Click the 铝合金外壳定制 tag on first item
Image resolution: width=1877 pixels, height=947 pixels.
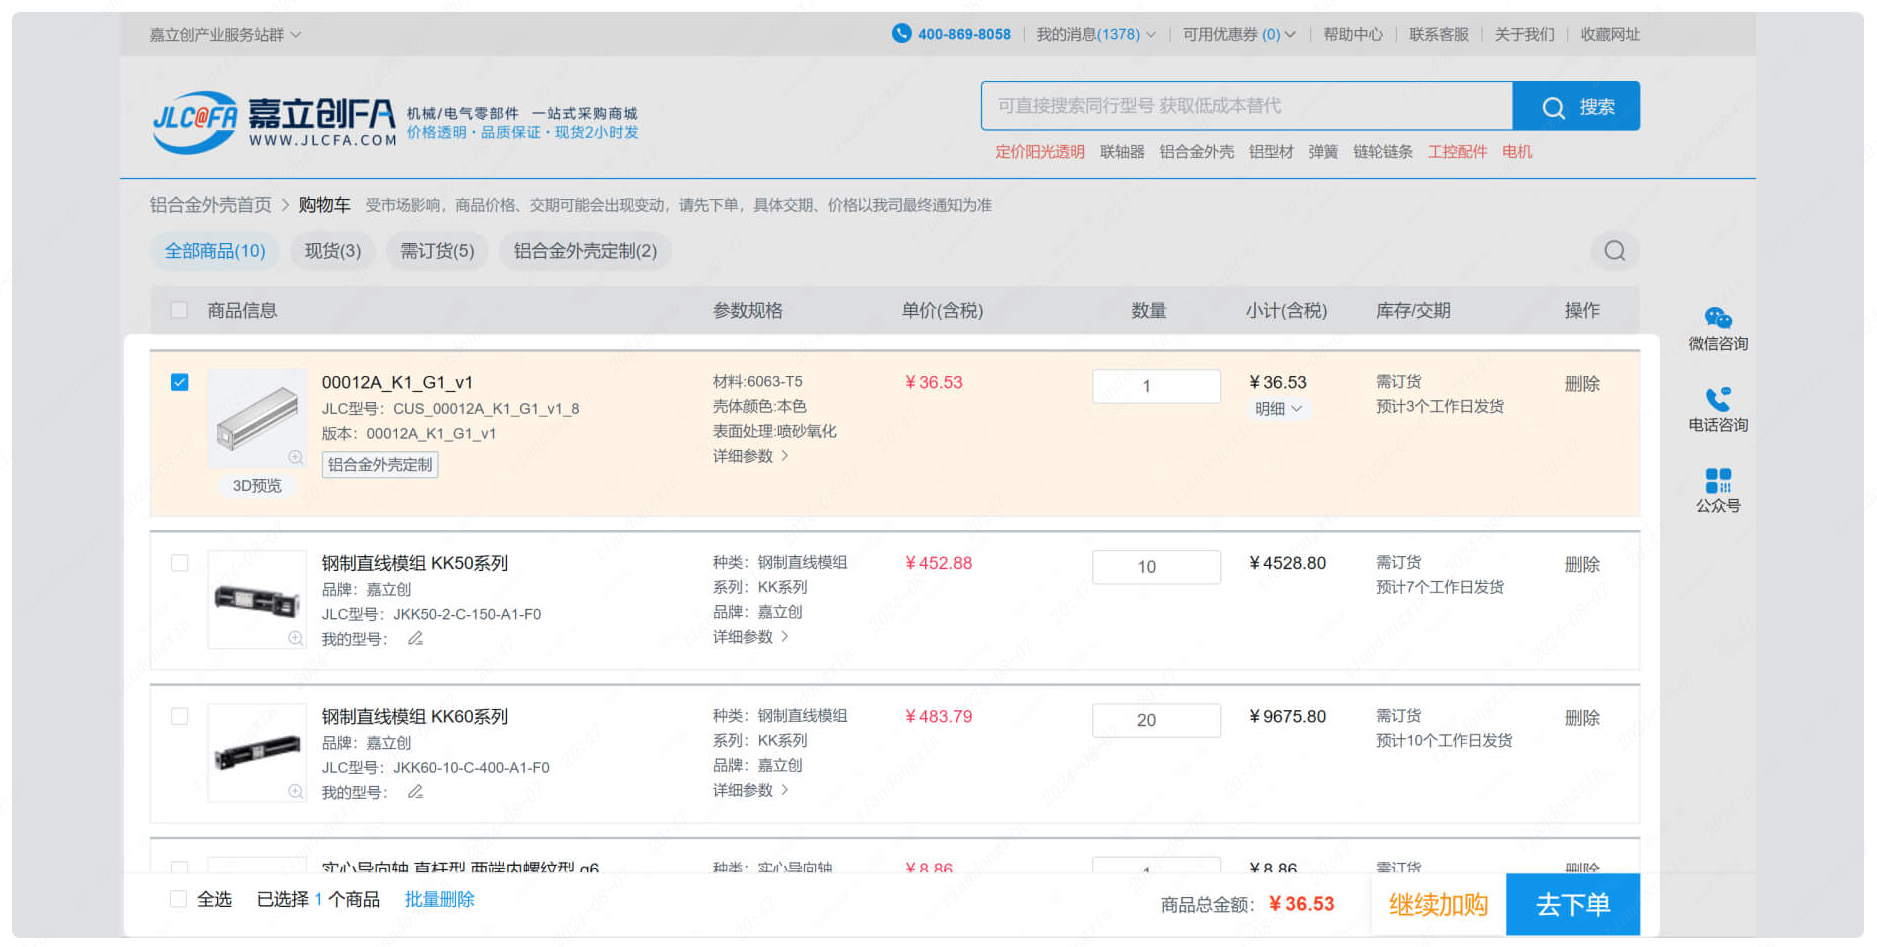point(380,464)
